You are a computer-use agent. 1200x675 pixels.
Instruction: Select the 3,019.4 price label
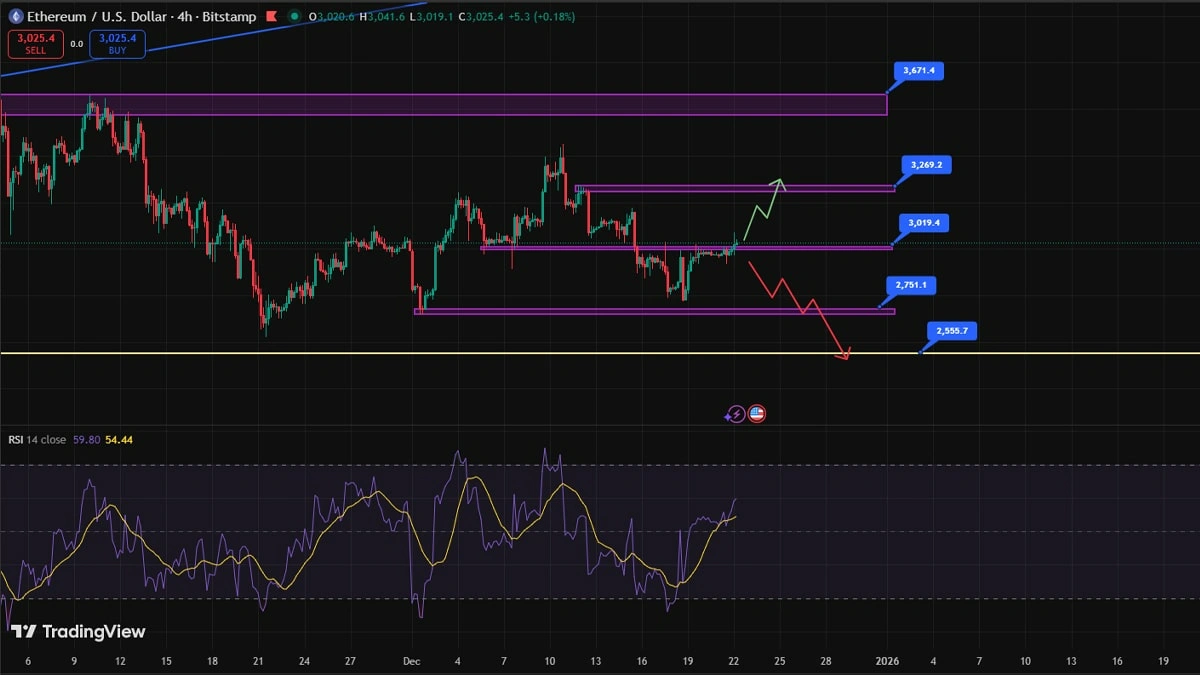923,223
